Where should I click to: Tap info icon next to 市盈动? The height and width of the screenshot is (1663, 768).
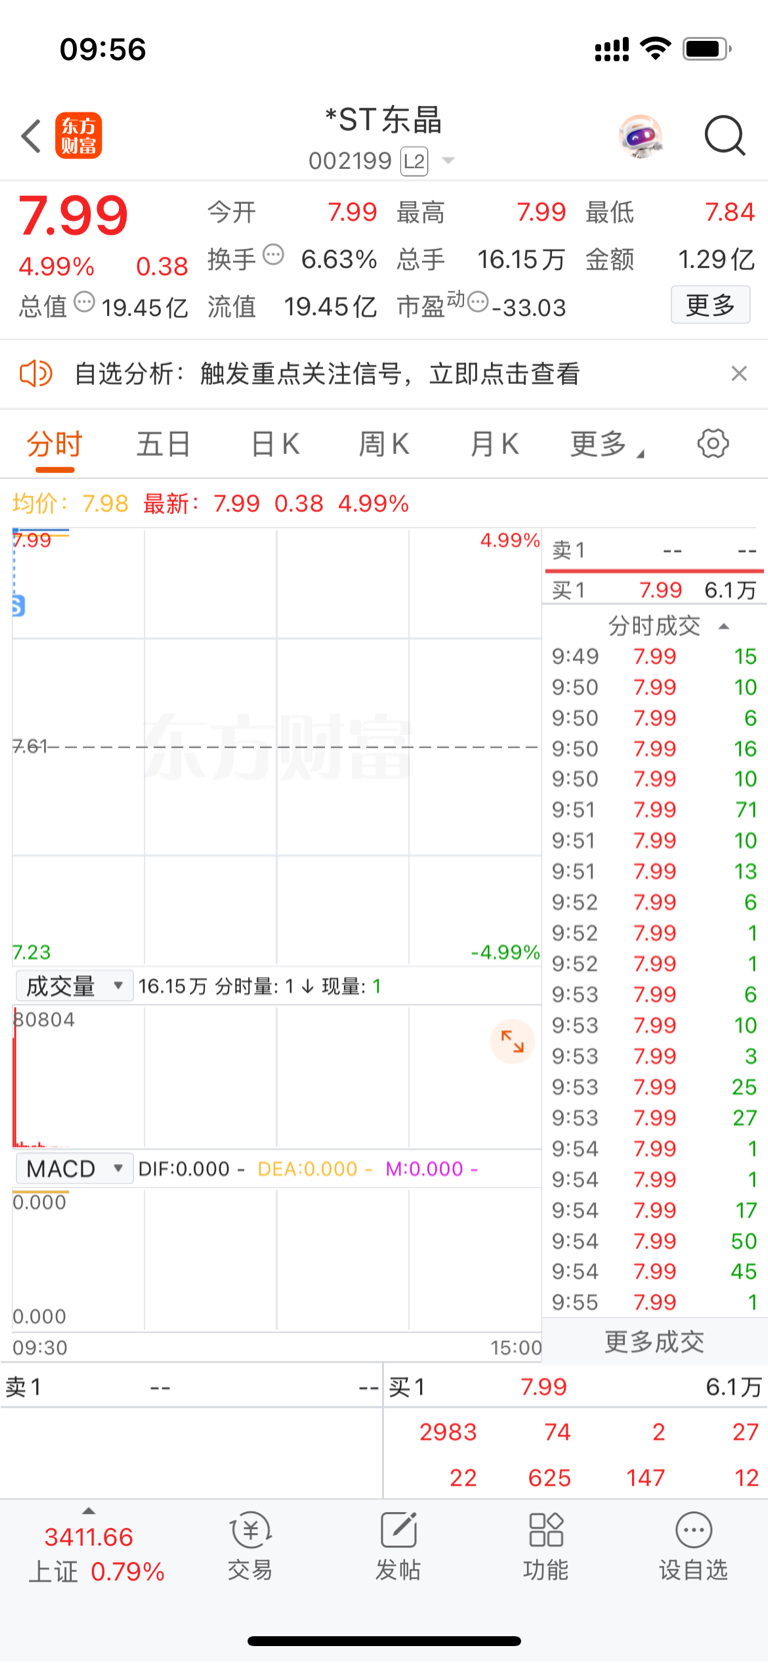[x=478, y=302]
